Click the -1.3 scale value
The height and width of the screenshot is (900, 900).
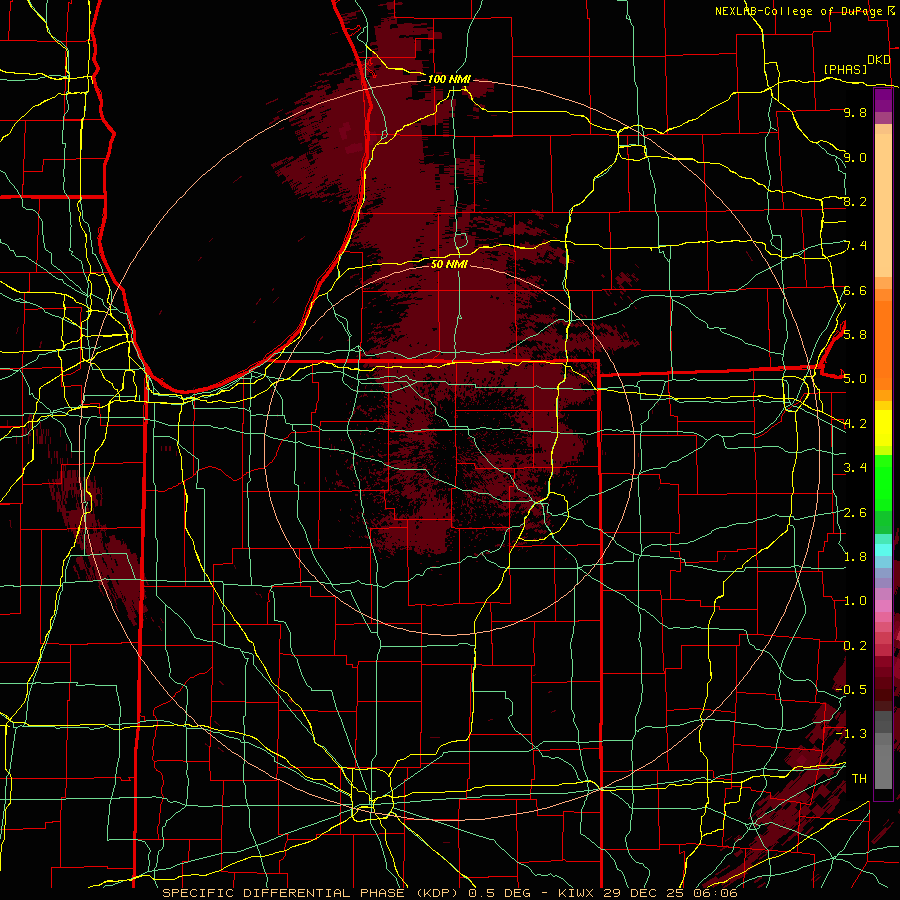pos(852,734)
